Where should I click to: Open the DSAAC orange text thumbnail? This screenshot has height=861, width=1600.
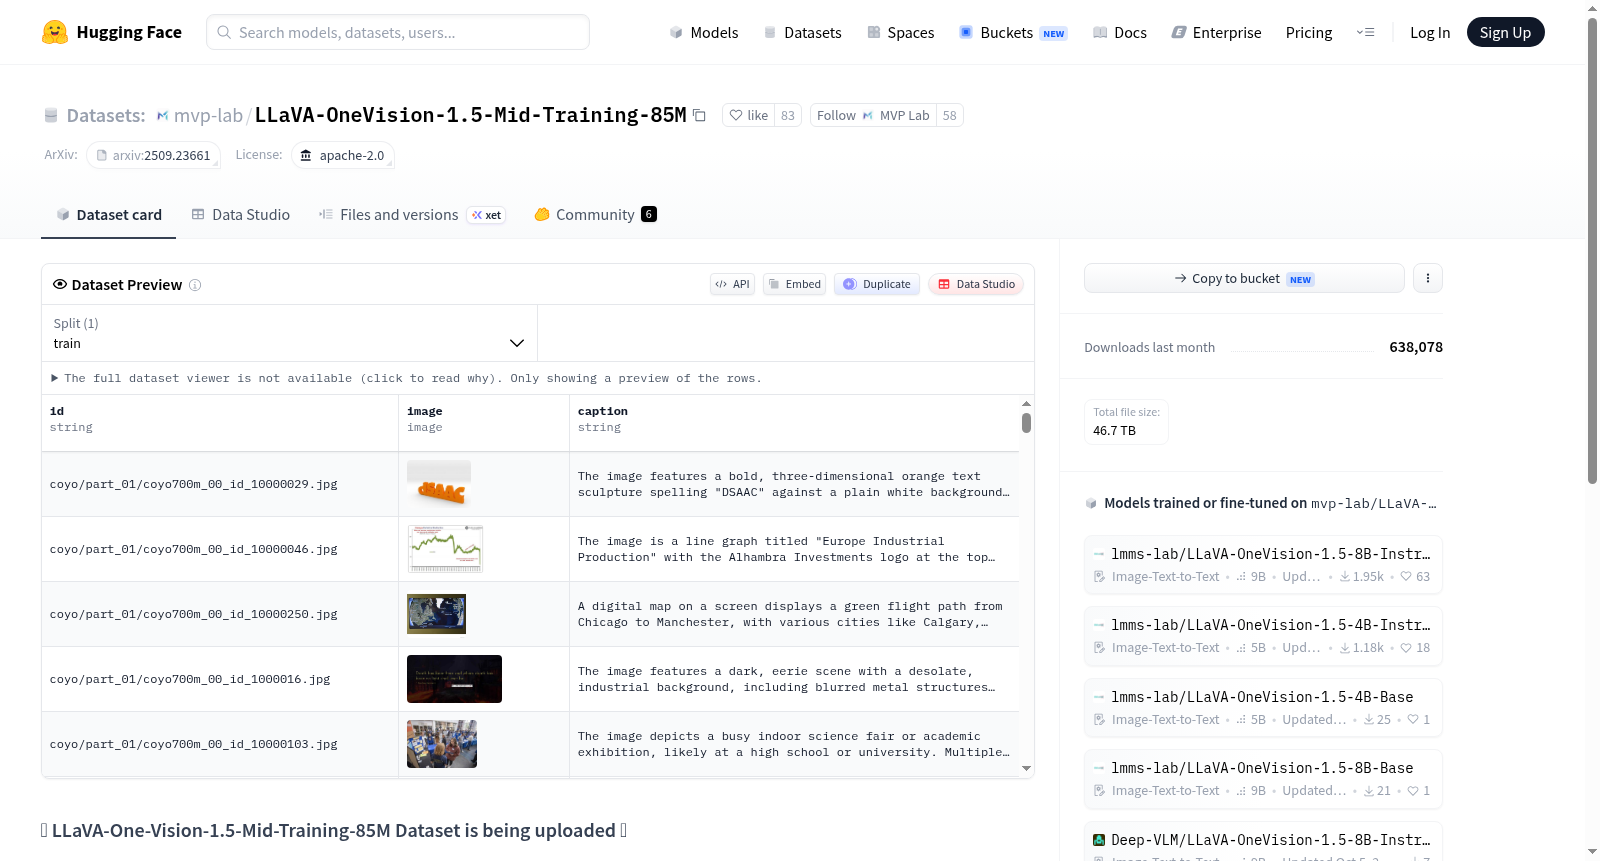(x=439, y=484)
